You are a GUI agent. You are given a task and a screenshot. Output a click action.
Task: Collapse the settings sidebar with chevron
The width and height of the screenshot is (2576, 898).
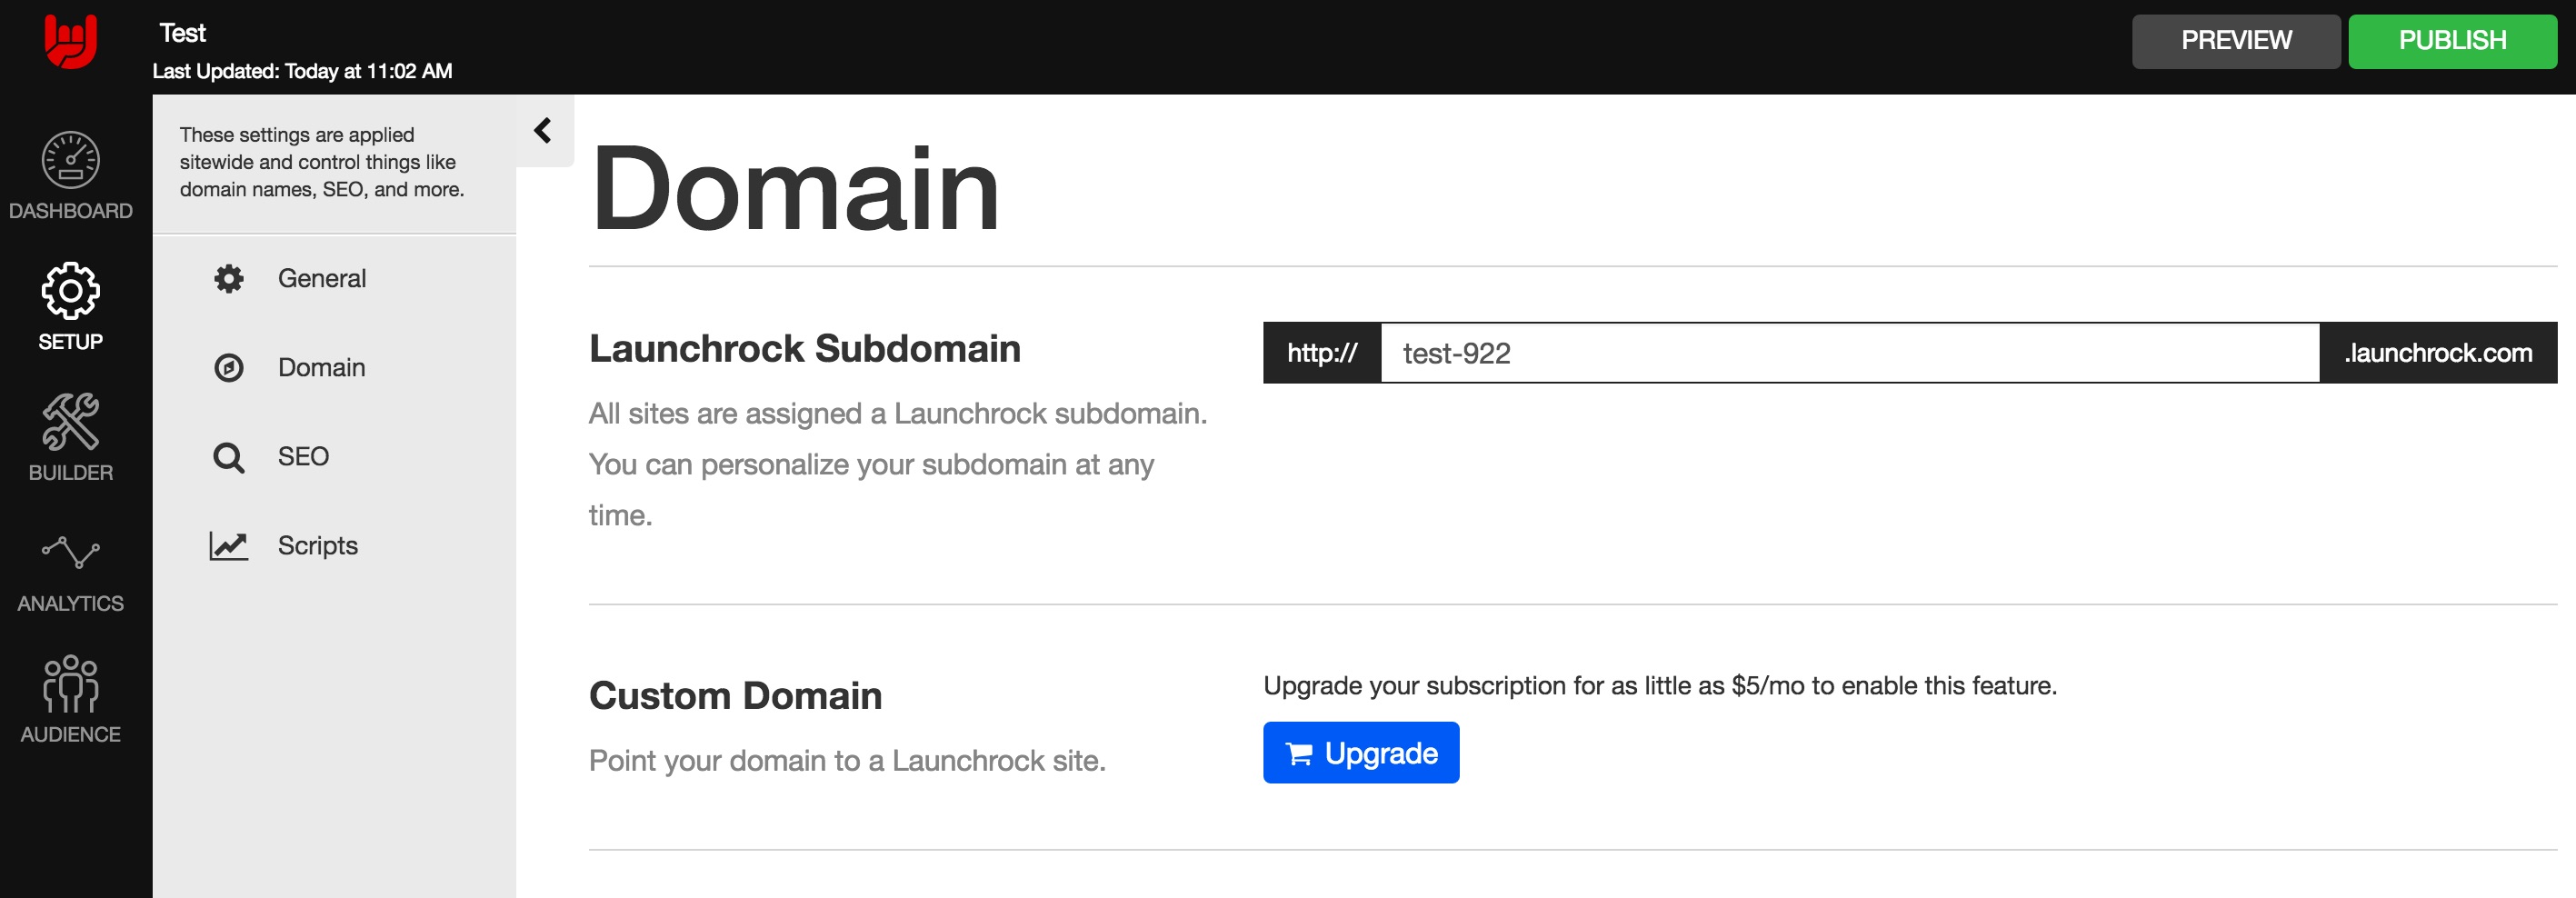543,131
